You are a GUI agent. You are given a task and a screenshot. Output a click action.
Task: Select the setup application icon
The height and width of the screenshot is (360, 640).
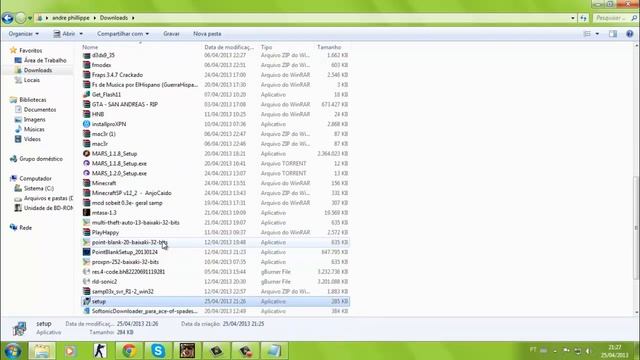tap(87, 301)
